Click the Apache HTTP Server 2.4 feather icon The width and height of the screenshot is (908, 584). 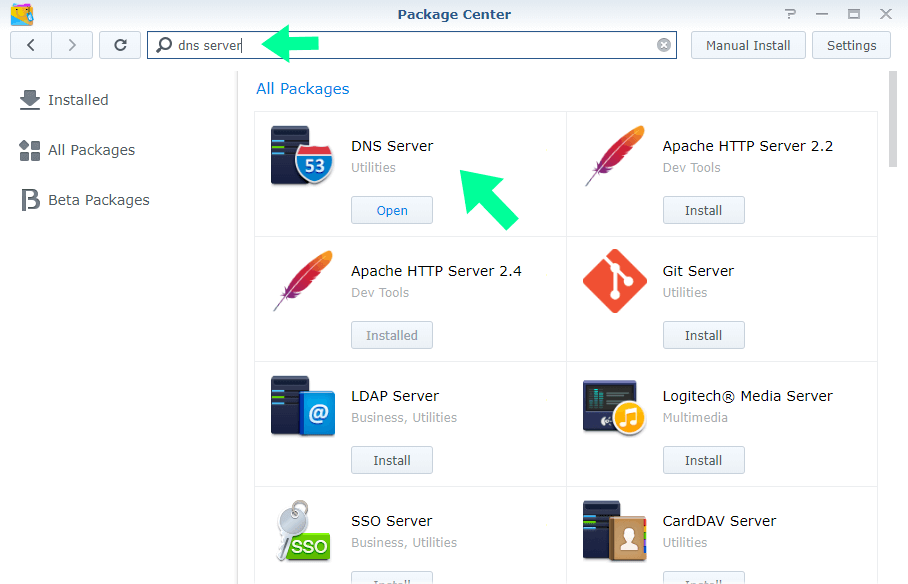tap(303, 280)
